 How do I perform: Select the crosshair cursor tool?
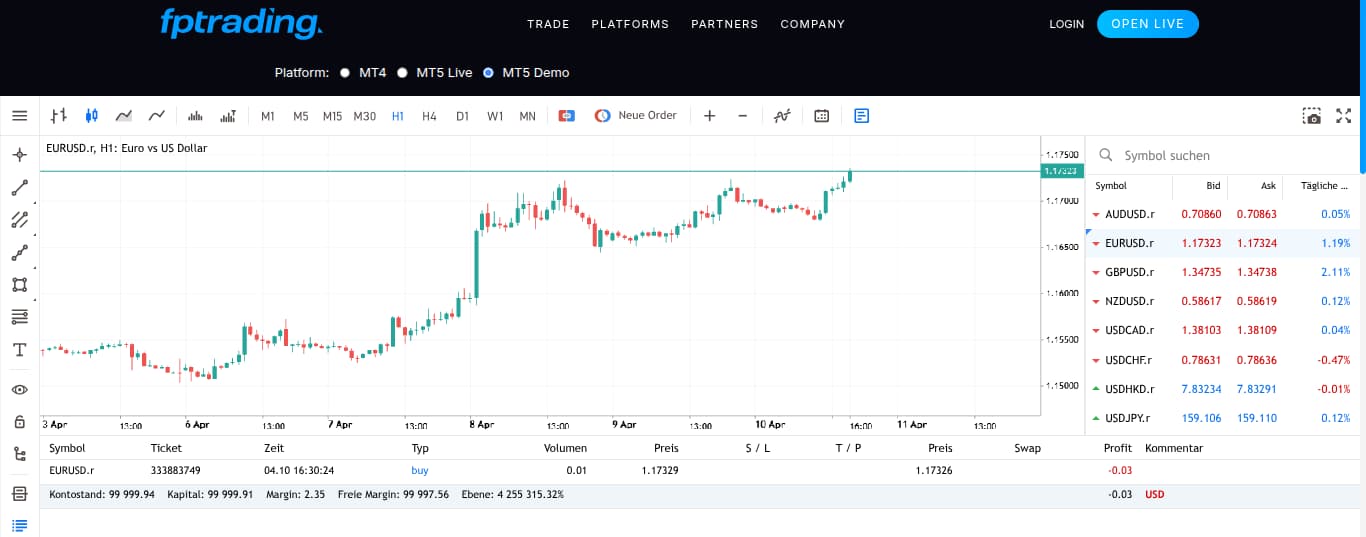click(19, 155)
